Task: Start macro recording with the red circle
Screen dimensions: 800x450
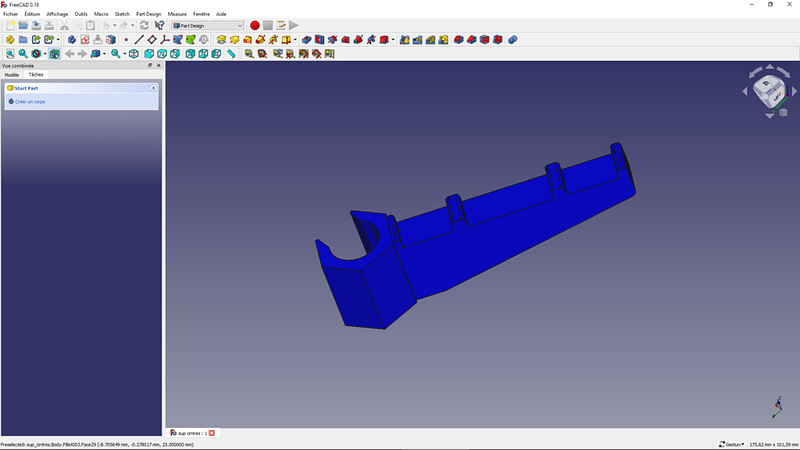Action: tap(255, 26)
